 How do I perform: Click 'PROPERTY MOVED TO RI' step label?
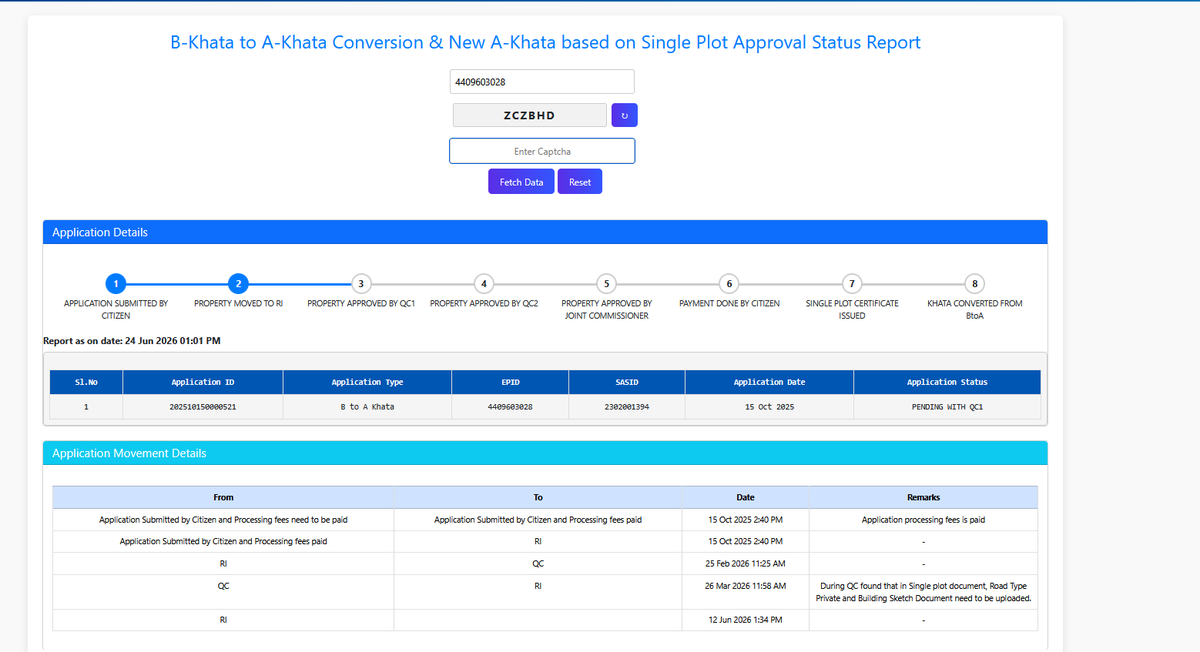pos(238,303)
